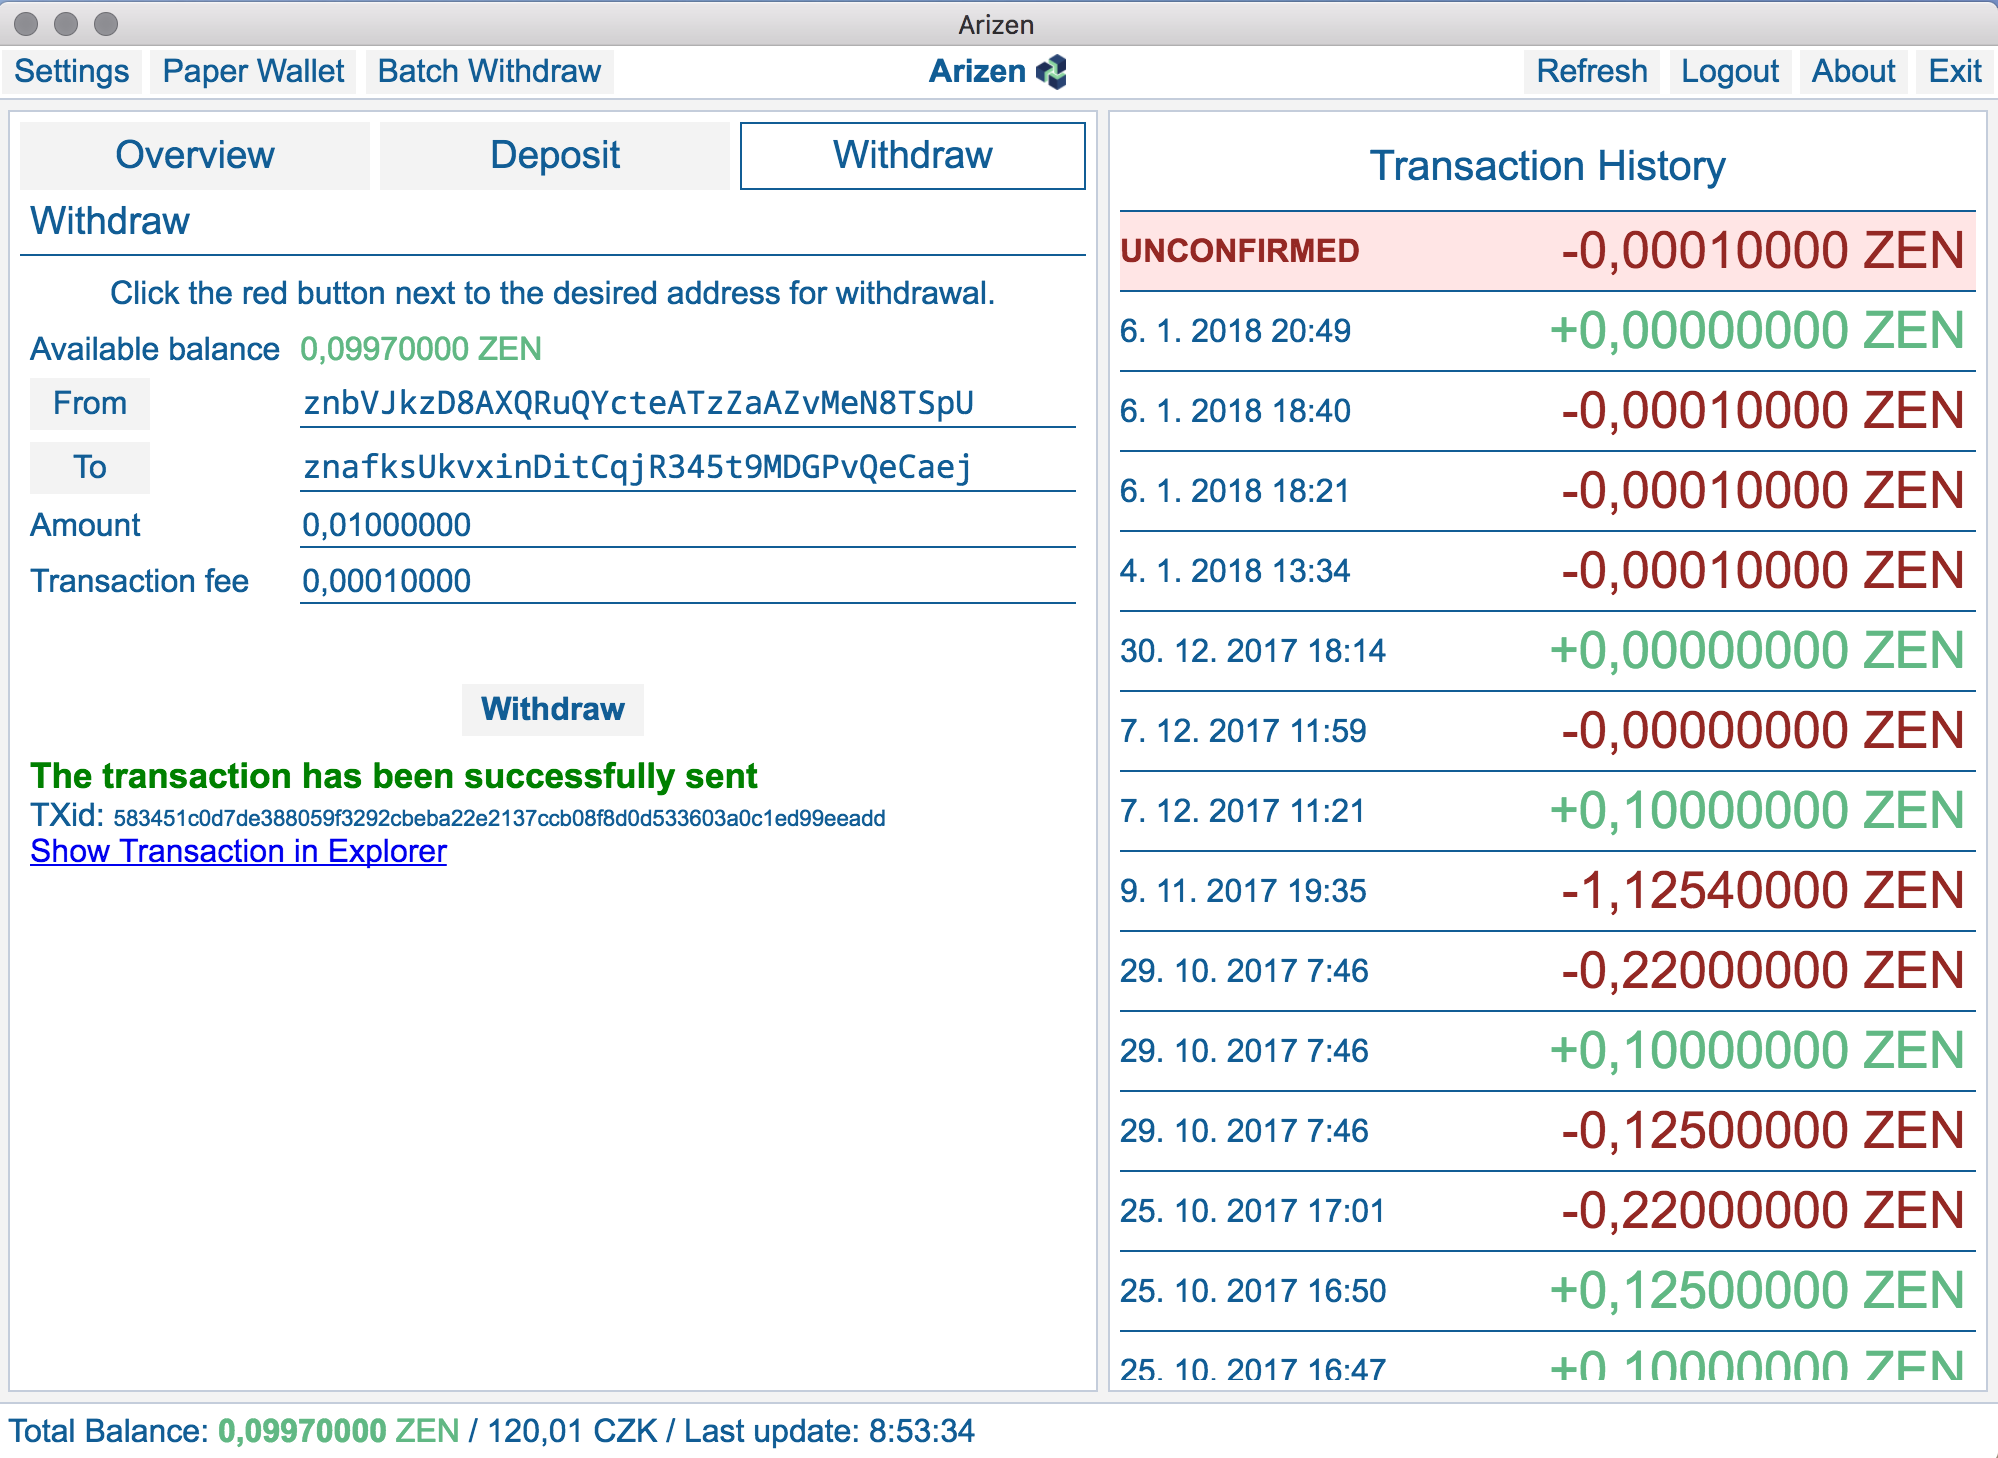Open Paper Wallet
The image size is (1998, 1458).
(253, 72)
